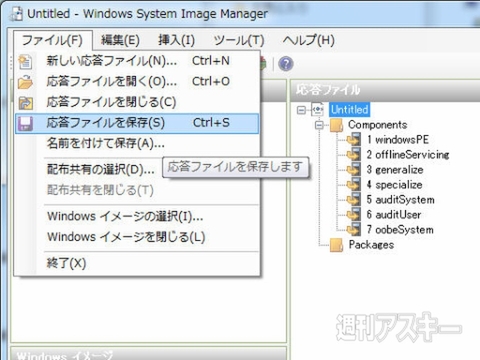Click the generalize pass icon
The width and height of the screenshot is (480, 360).
coord(353,169)
